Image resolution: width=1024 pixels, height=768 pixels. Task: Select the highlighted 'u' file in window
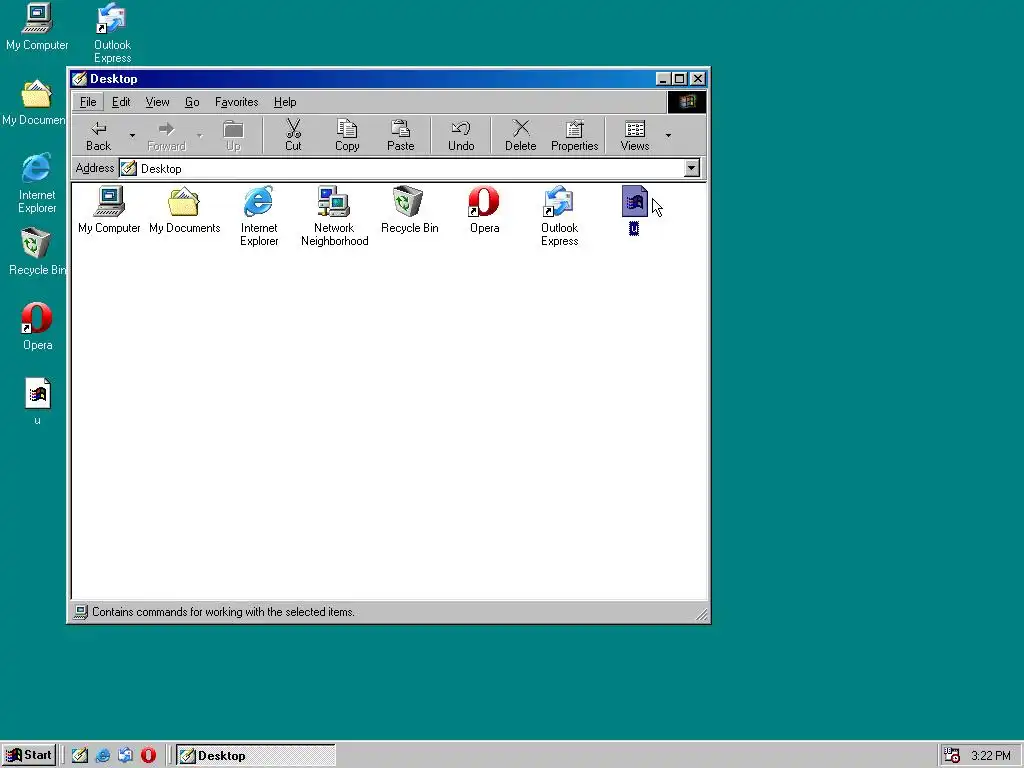634,210
